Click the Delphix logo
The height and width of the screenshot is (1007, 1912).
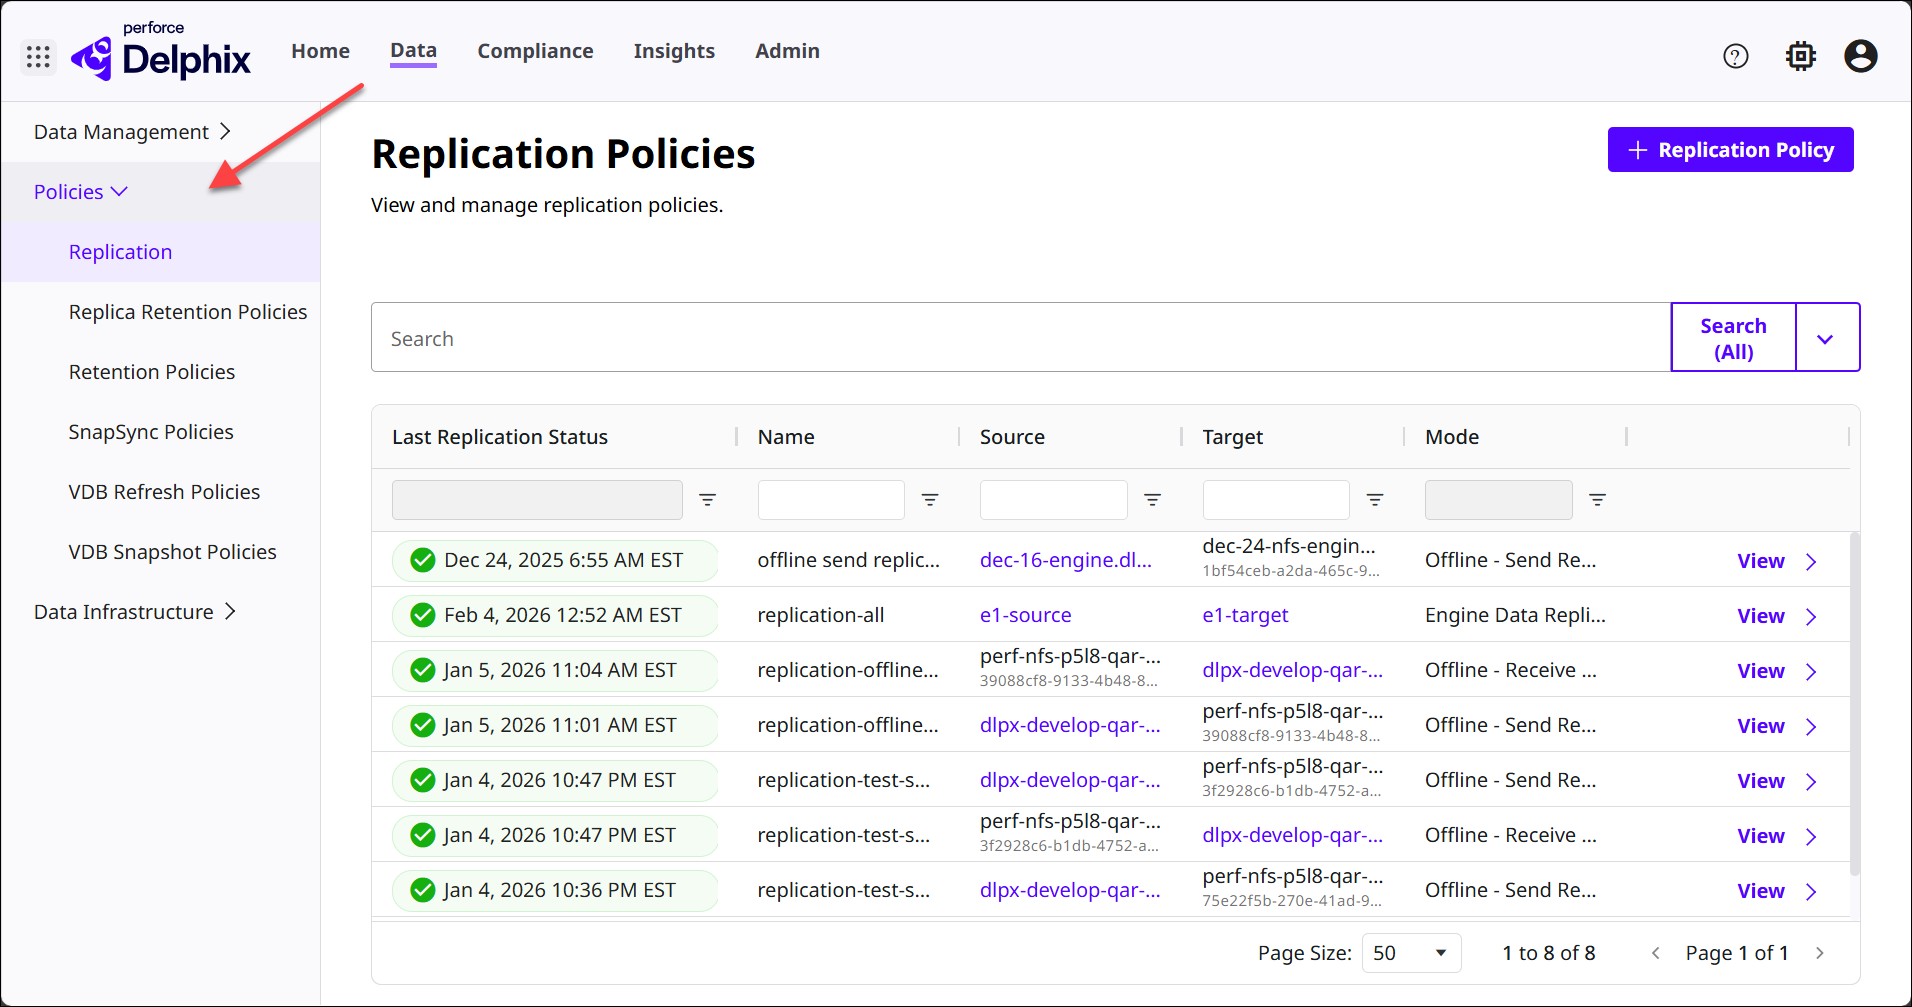click(162, 57)
